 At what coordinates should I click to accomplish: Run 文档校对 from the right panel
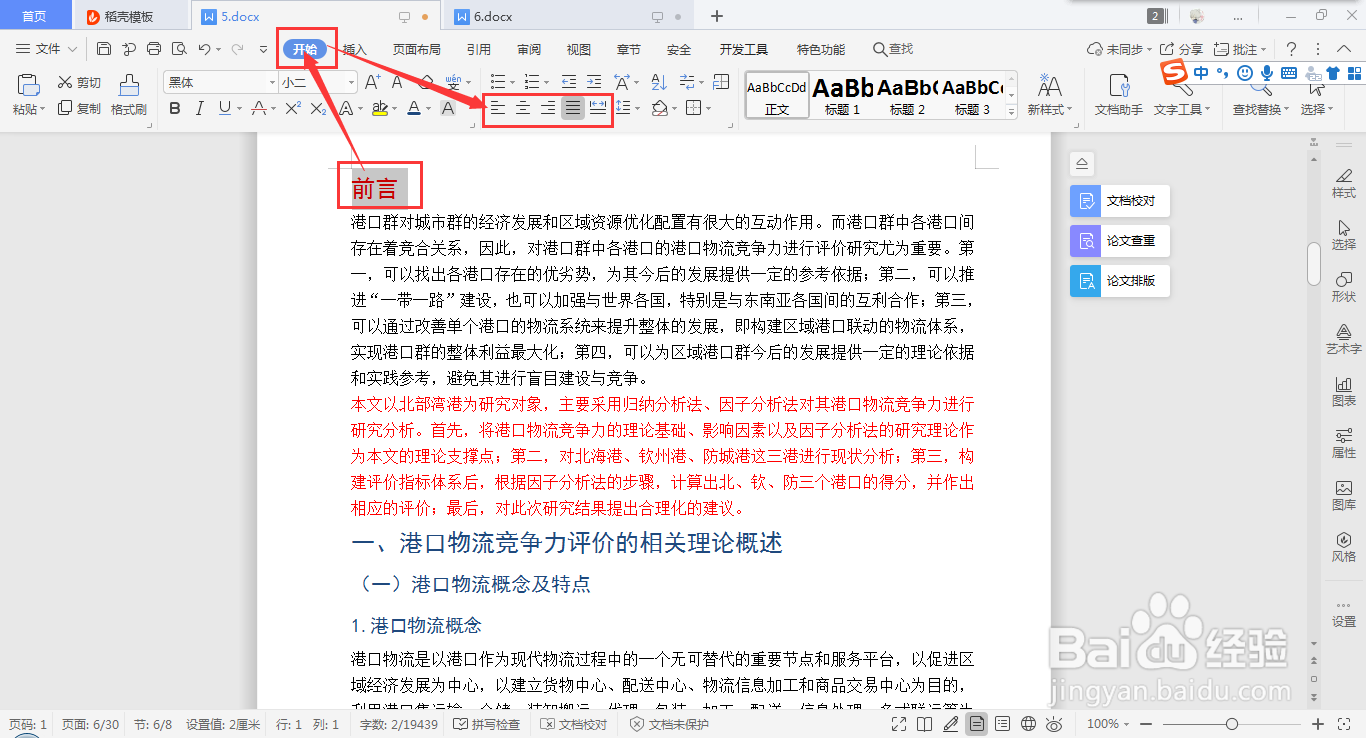[1119, 200]
